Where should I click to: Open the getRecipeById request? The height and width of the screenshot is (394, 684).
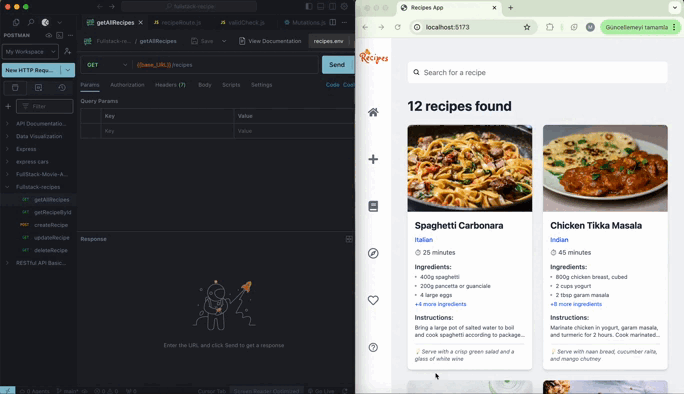tap(52, 212)
